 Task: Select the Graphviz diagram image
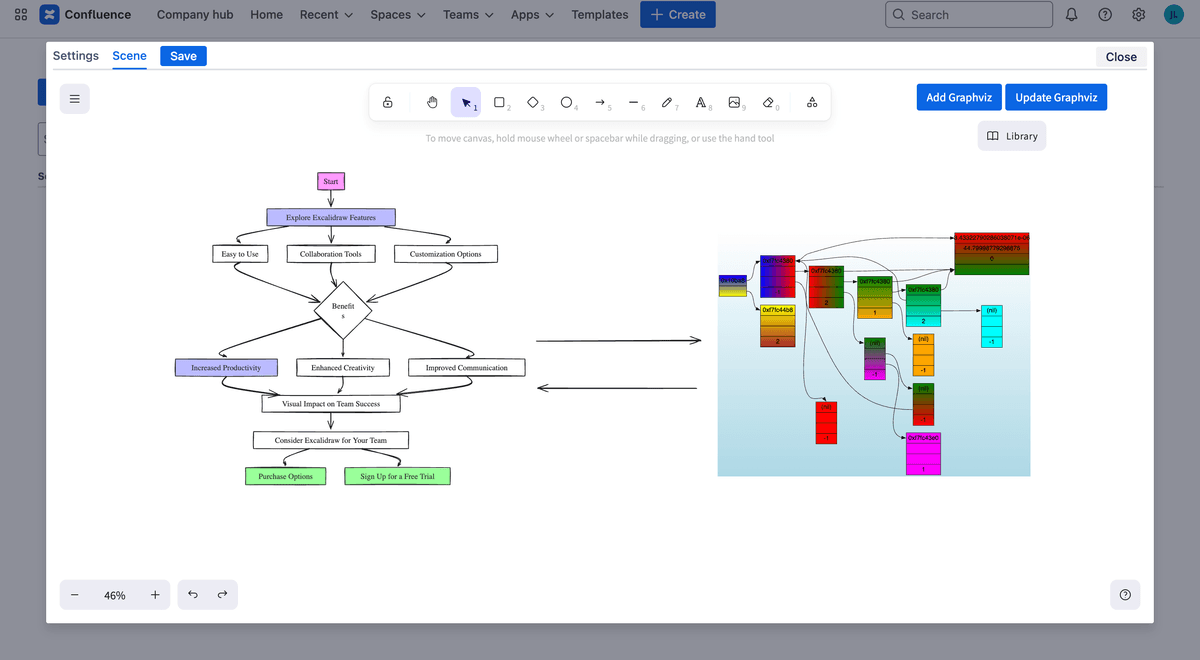(874, 356)
